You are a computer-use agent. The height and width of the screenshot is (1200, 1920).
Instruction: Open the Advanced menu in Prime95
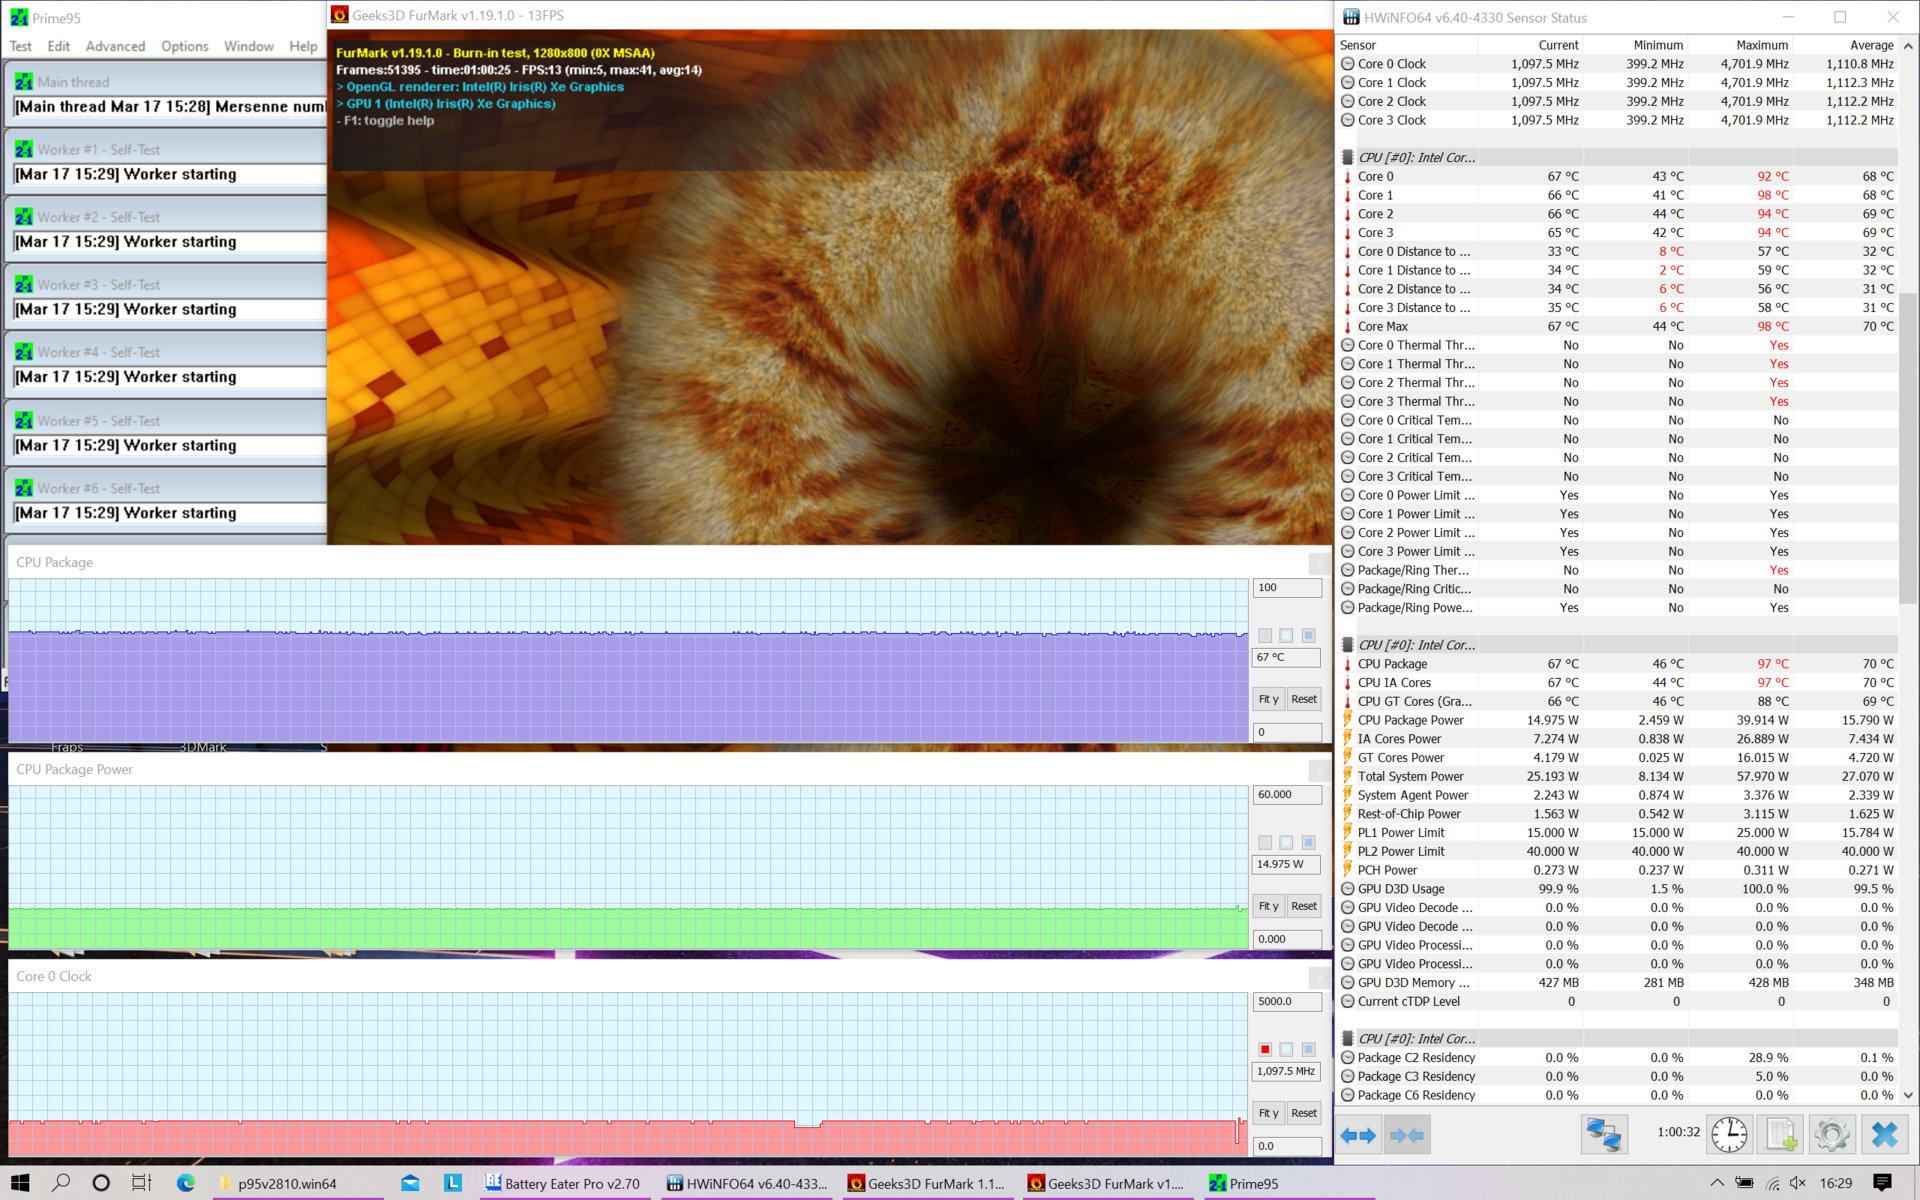coord(115,46)
